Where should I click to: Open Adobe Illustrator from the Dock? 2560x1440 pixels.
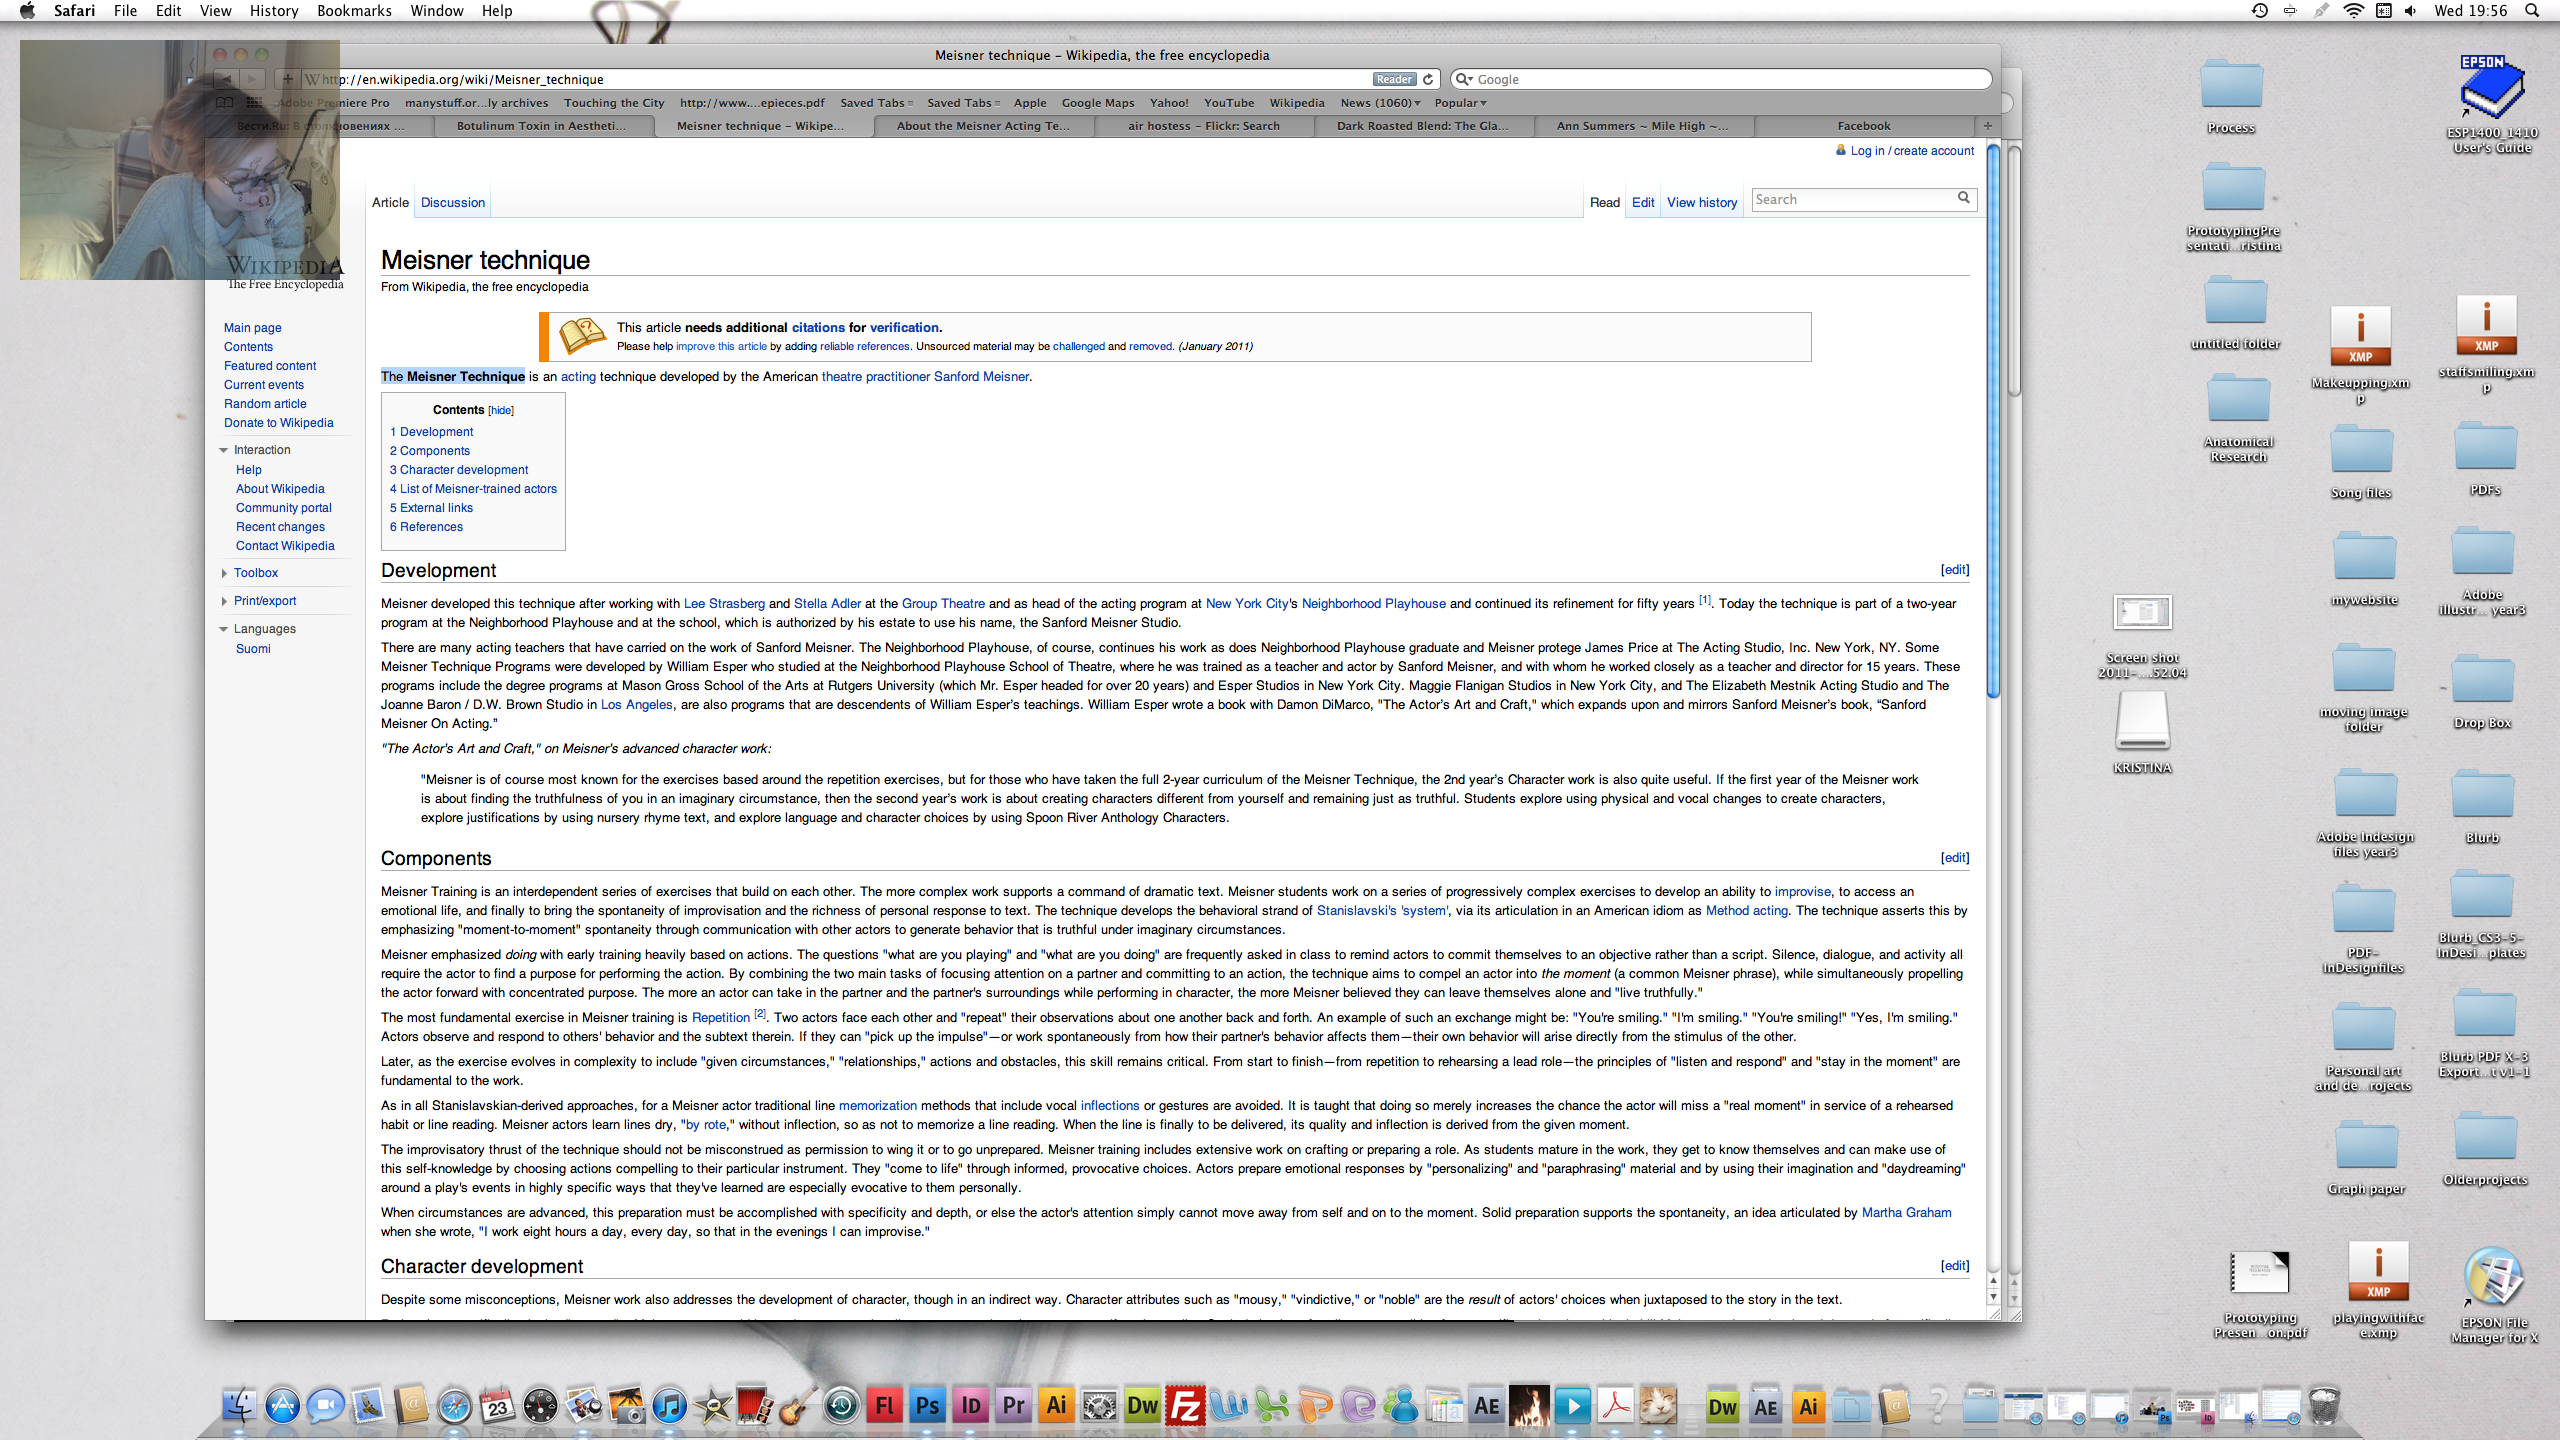pyautogui.click(x=1056, y=1405)
